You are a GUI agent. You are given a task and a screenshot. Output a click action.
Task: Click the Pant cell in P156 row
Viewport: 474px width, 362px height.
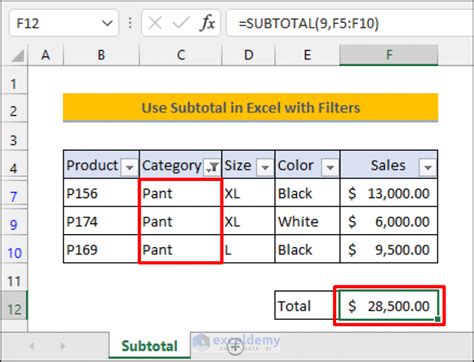[180, 193]
